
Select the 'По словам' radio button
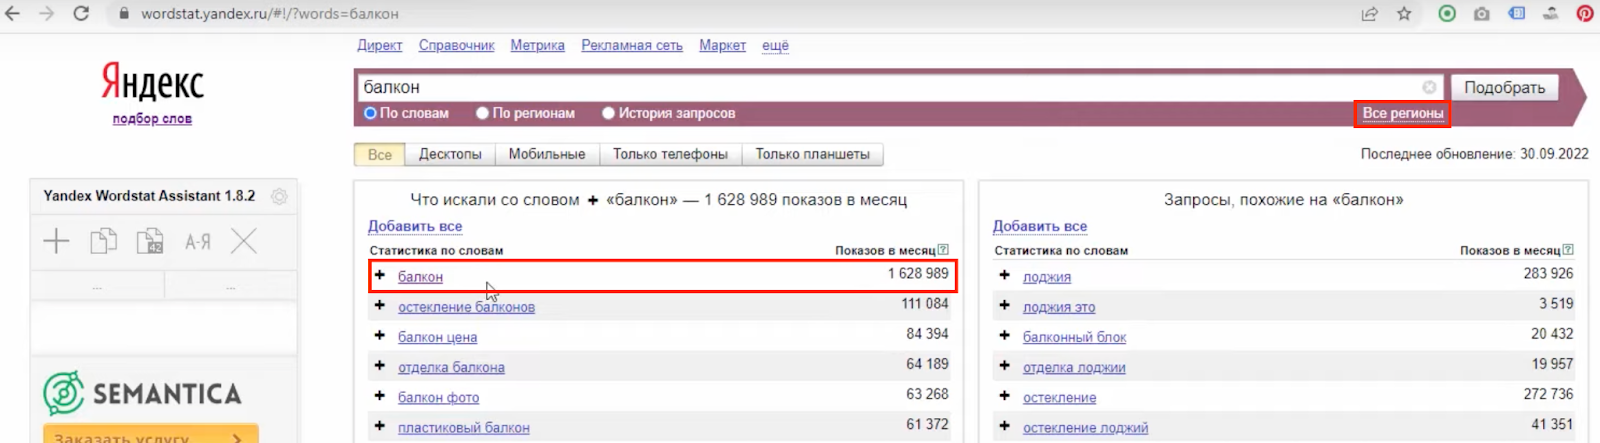coord(371,114)
